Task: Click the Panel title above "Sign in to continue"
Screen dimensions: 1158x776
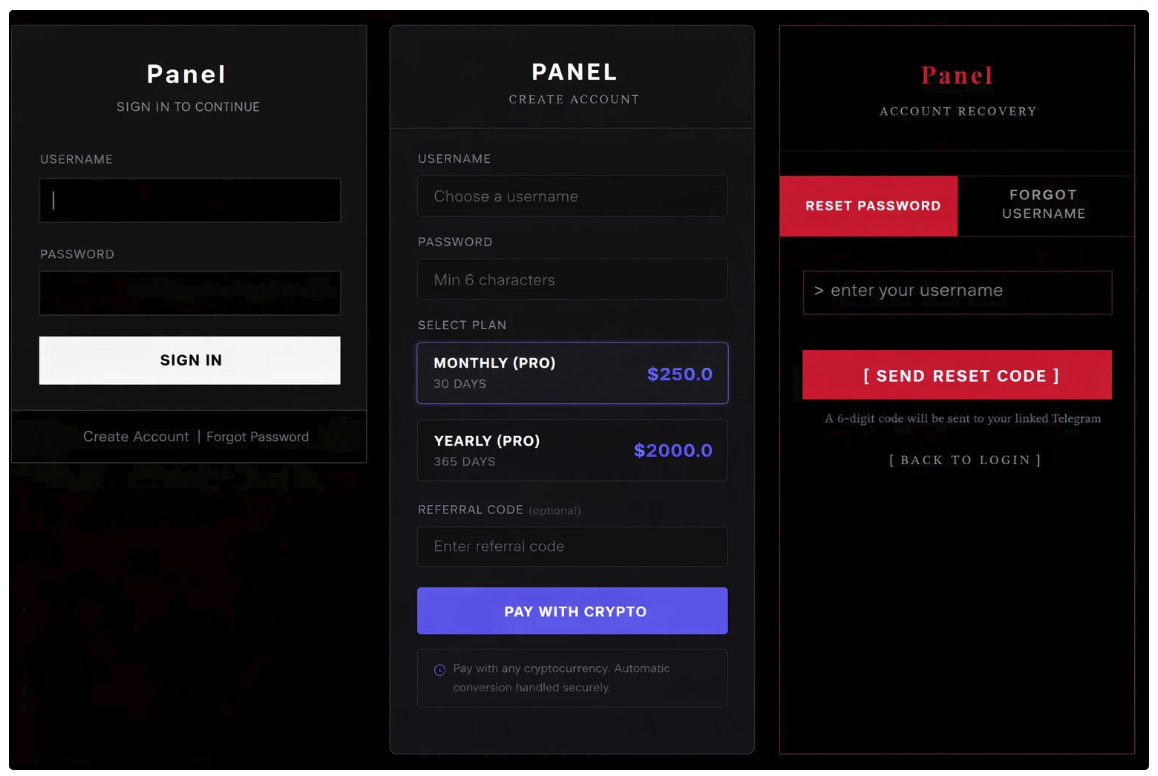Action: click(187, 75)
